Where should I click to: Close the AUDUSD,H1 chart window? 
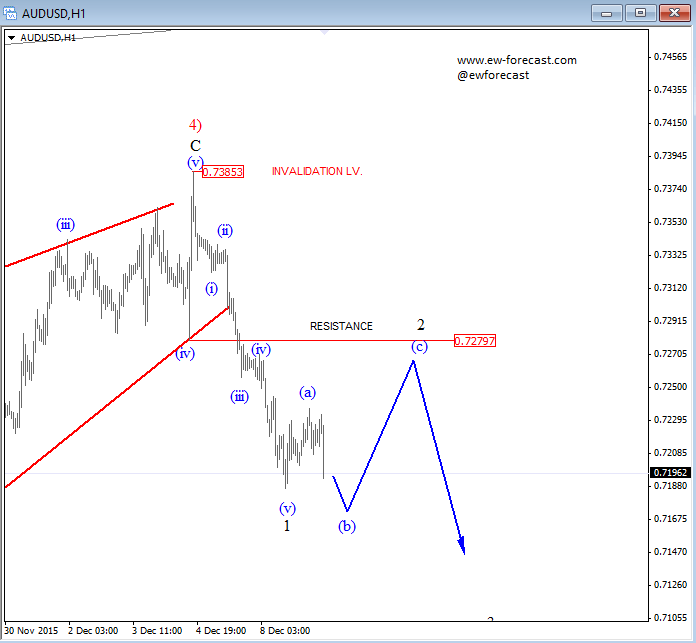click(674, 13)
